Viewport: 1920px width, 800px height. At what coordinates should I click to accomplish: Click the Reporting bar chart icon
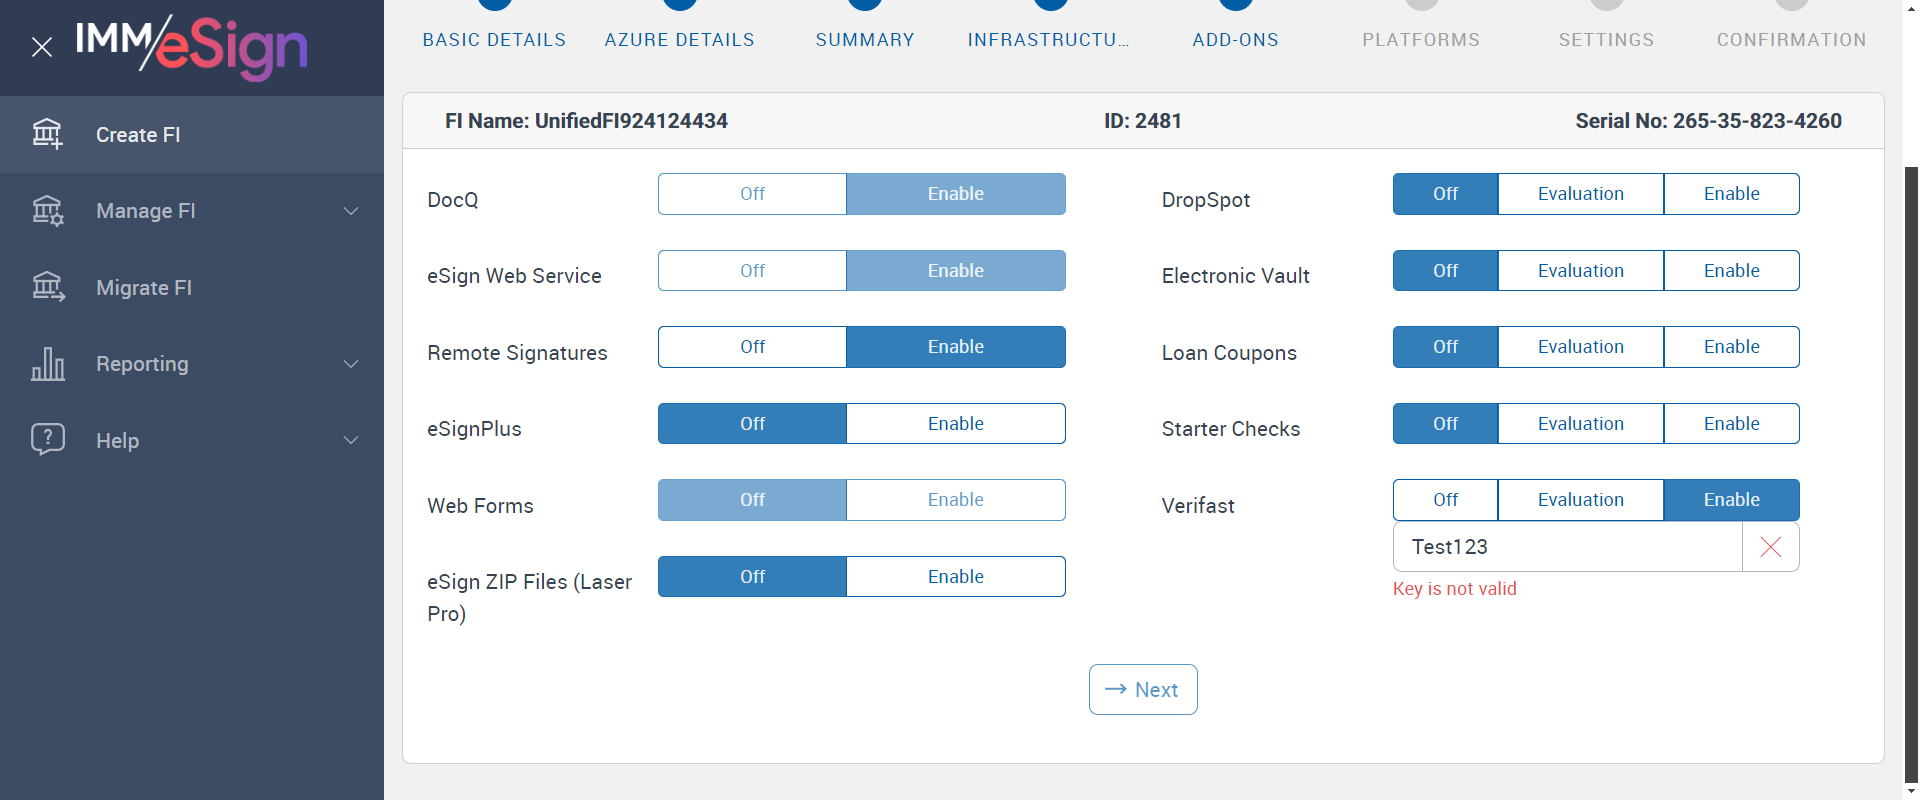(x=47, y=364)
